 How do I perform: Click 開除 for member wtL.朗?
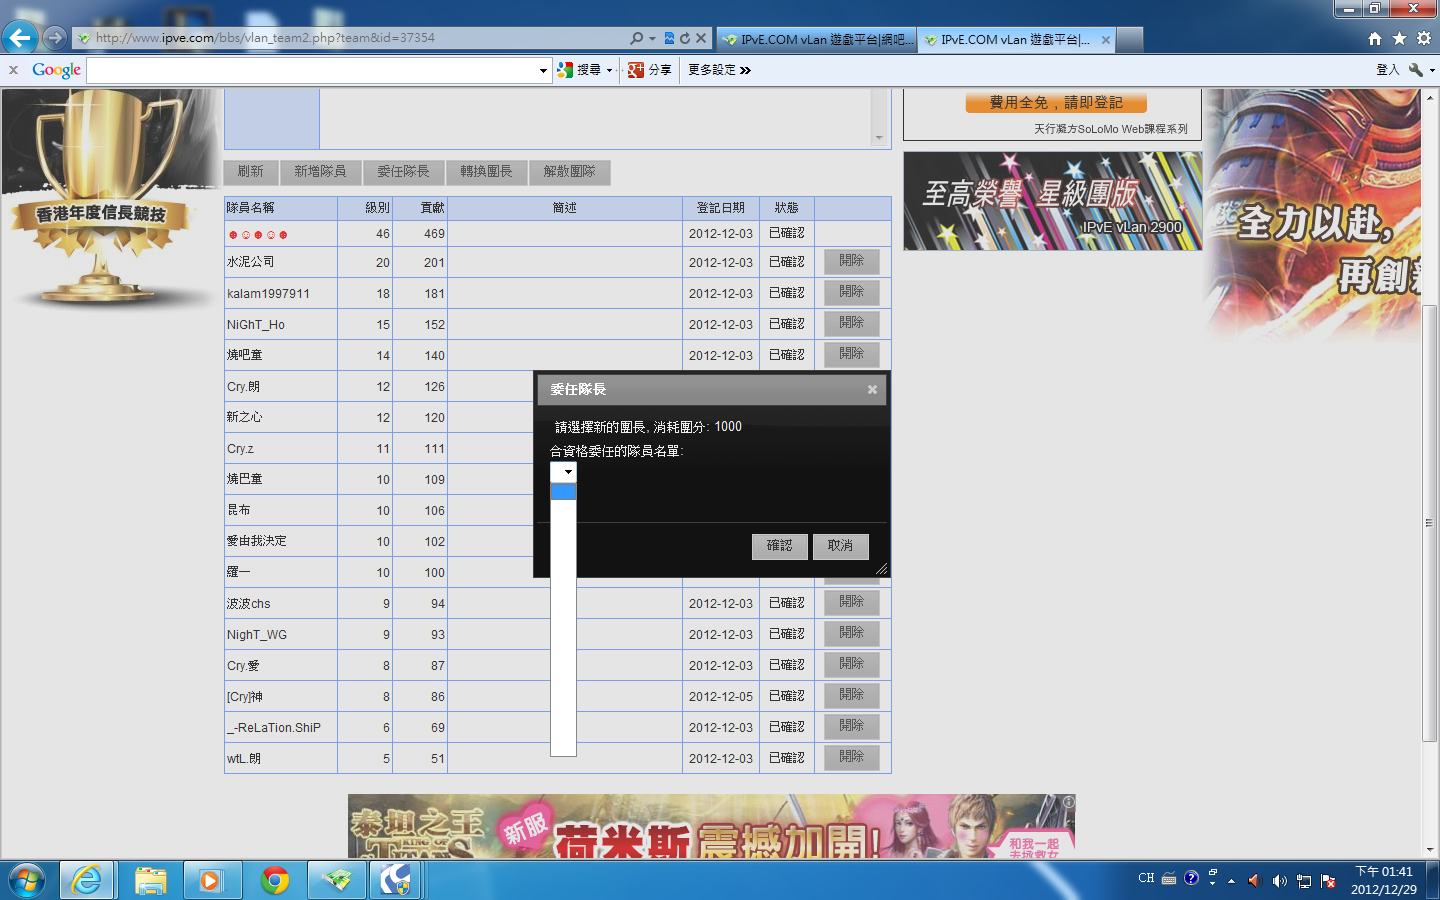[852, 757]
